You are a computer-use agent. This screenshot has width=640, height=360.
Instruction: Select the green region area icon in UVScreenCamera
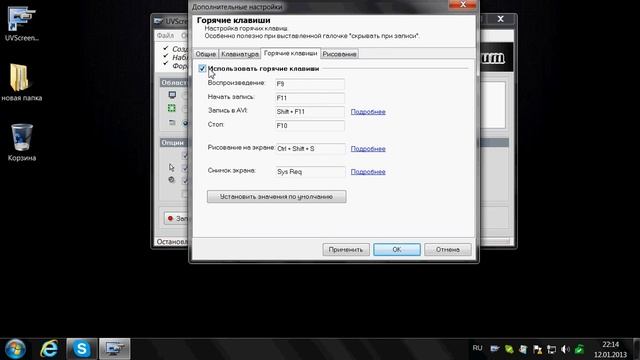point(172,108)
